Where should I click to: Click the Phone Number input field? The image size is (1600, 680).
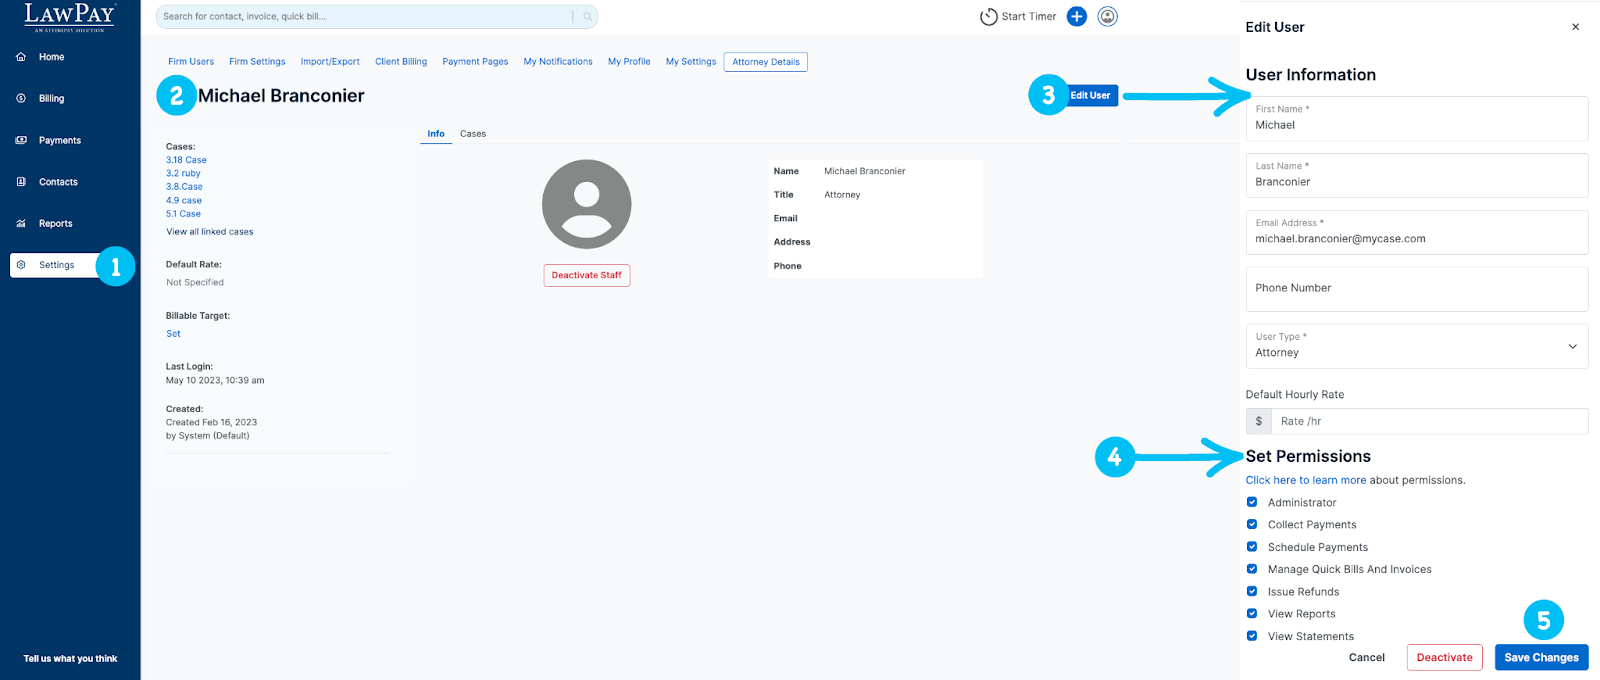(x=1416, y=288)
